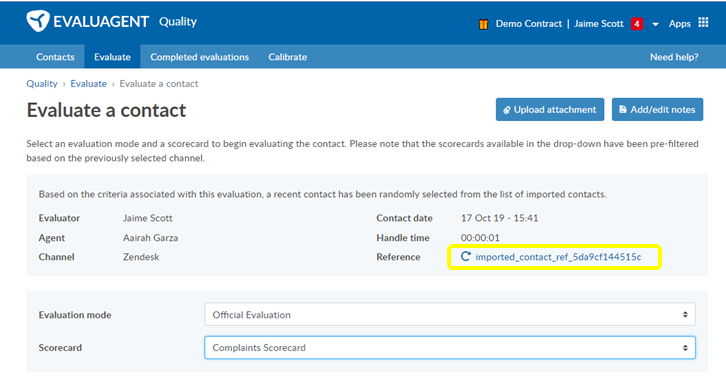Click the document icon on Add/edit notes
726x385 pixels.
click(623, 109)
